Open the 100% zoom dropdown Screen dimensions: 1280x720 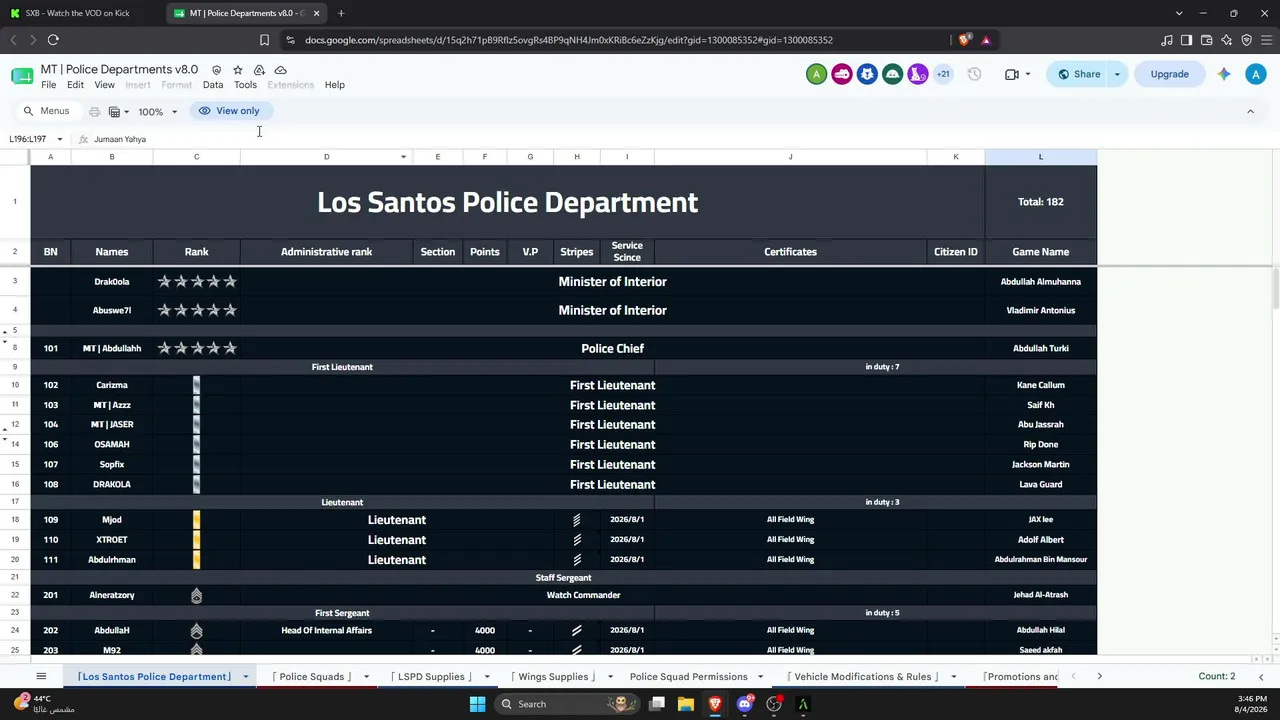pos(158,112)
